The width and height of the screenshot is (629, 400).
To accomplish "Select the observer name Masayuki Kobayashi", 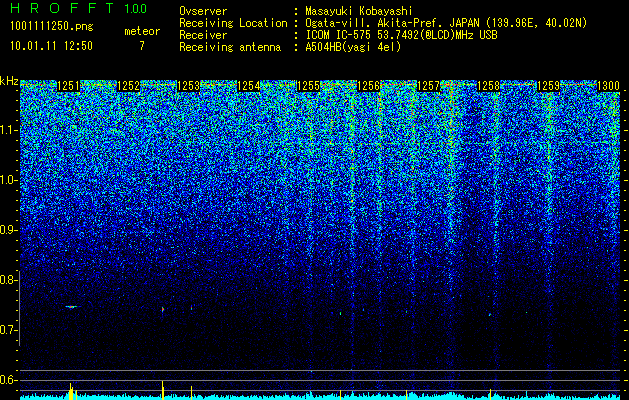I will tap(359, 11).
